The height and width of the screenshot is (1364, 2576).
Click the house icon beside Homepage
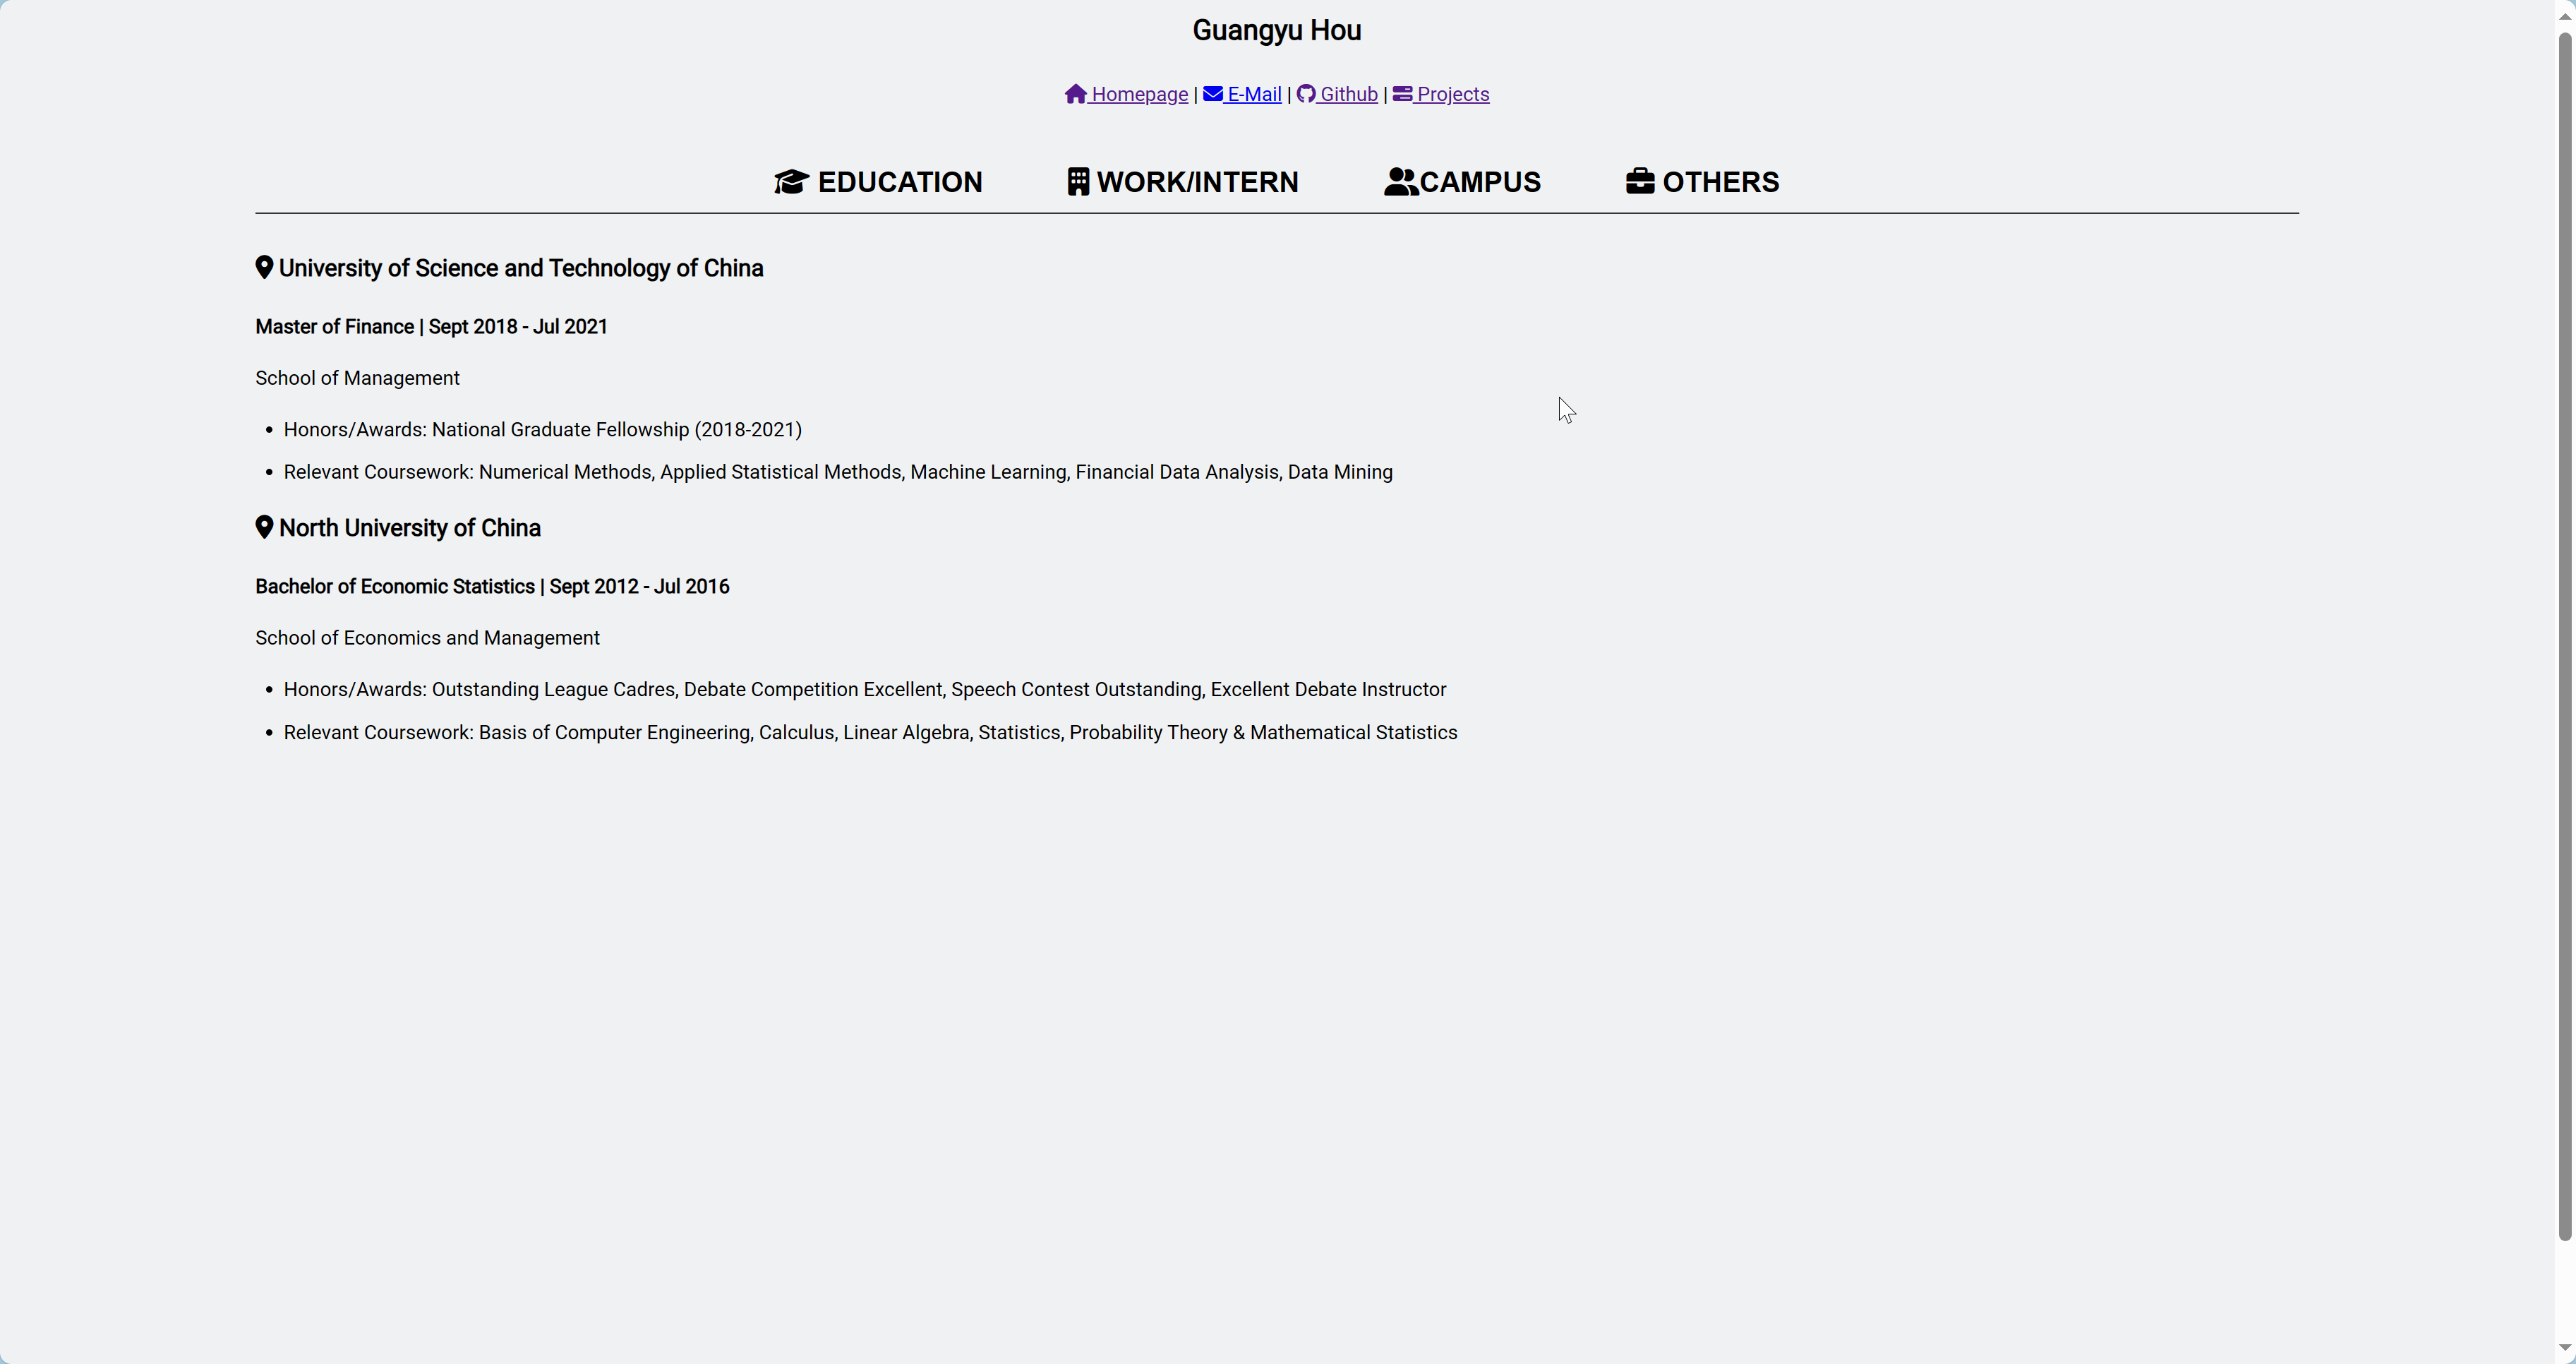(x=1075, y=94)
